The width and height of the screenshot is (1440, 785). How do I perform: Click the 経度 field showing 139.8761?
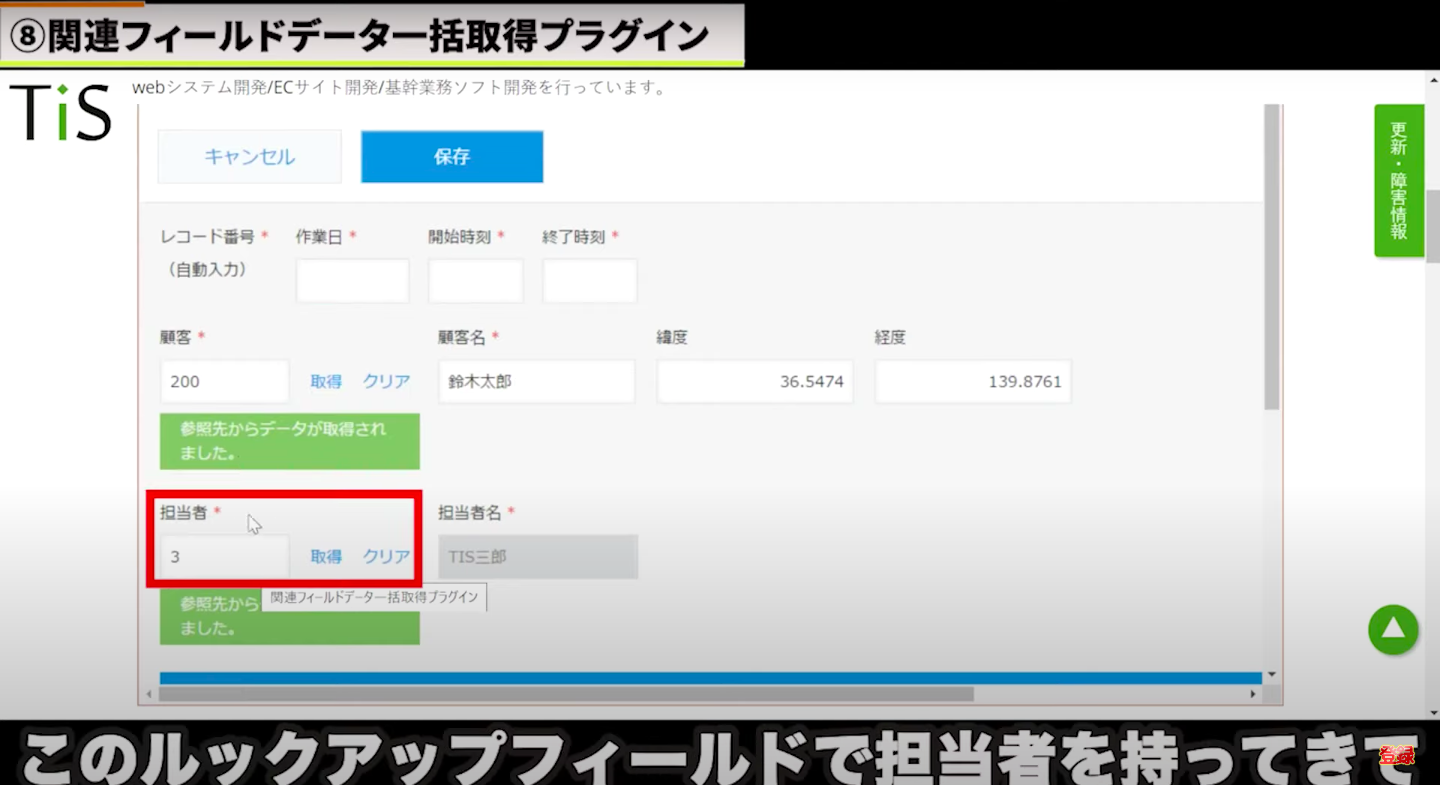click(972, 382)
